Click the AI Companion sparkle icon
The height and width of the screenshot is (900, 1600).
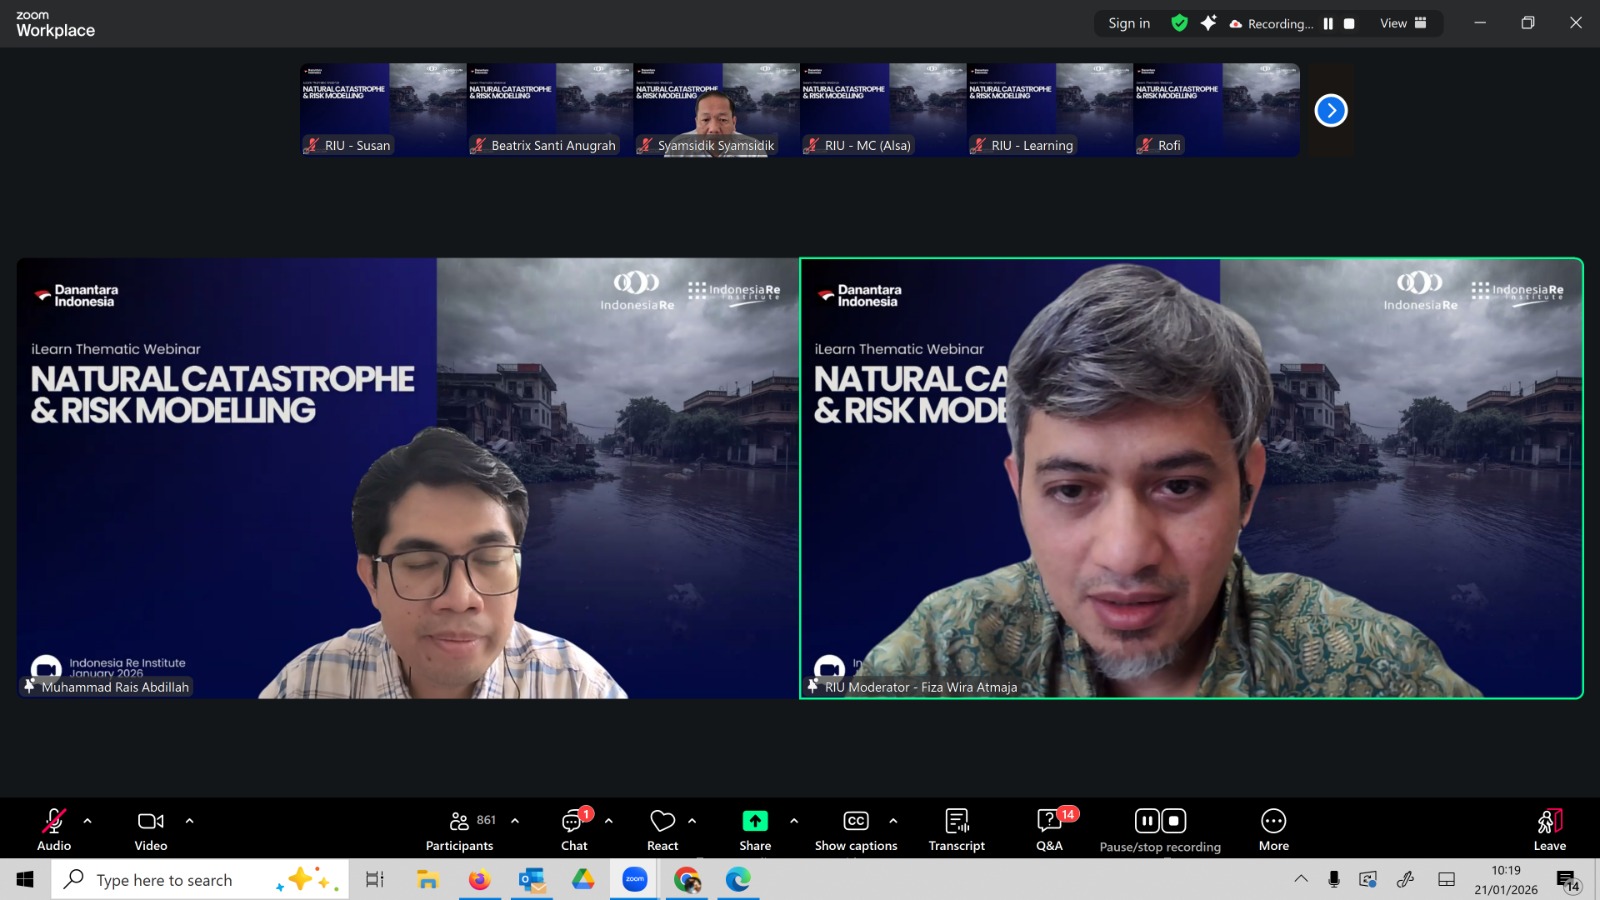click(x=1208, y=23)
